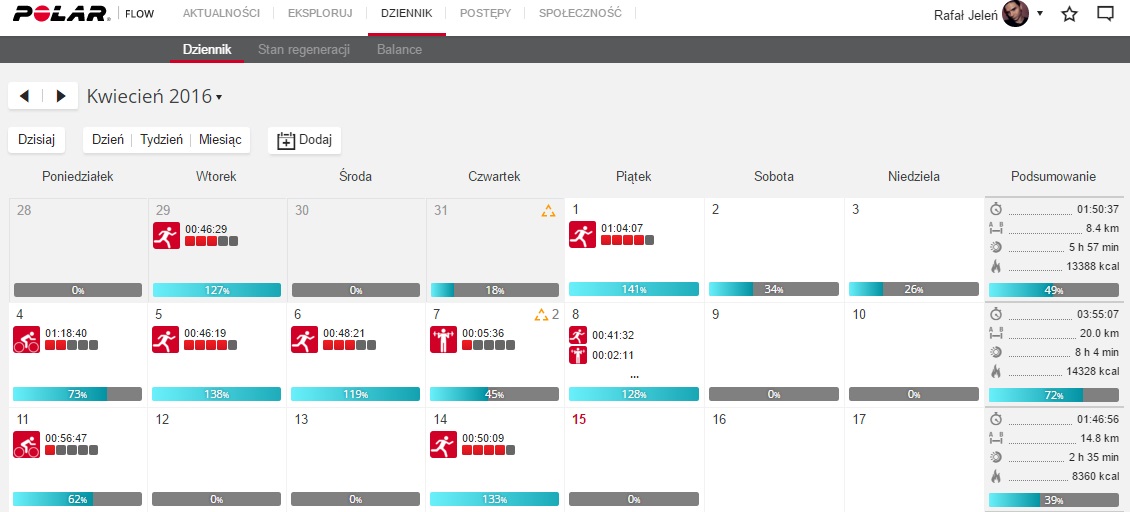Expand more workouts ellipsis on April 8
1130x512 pixels.
pyautogui.click(x=634, y=375)
